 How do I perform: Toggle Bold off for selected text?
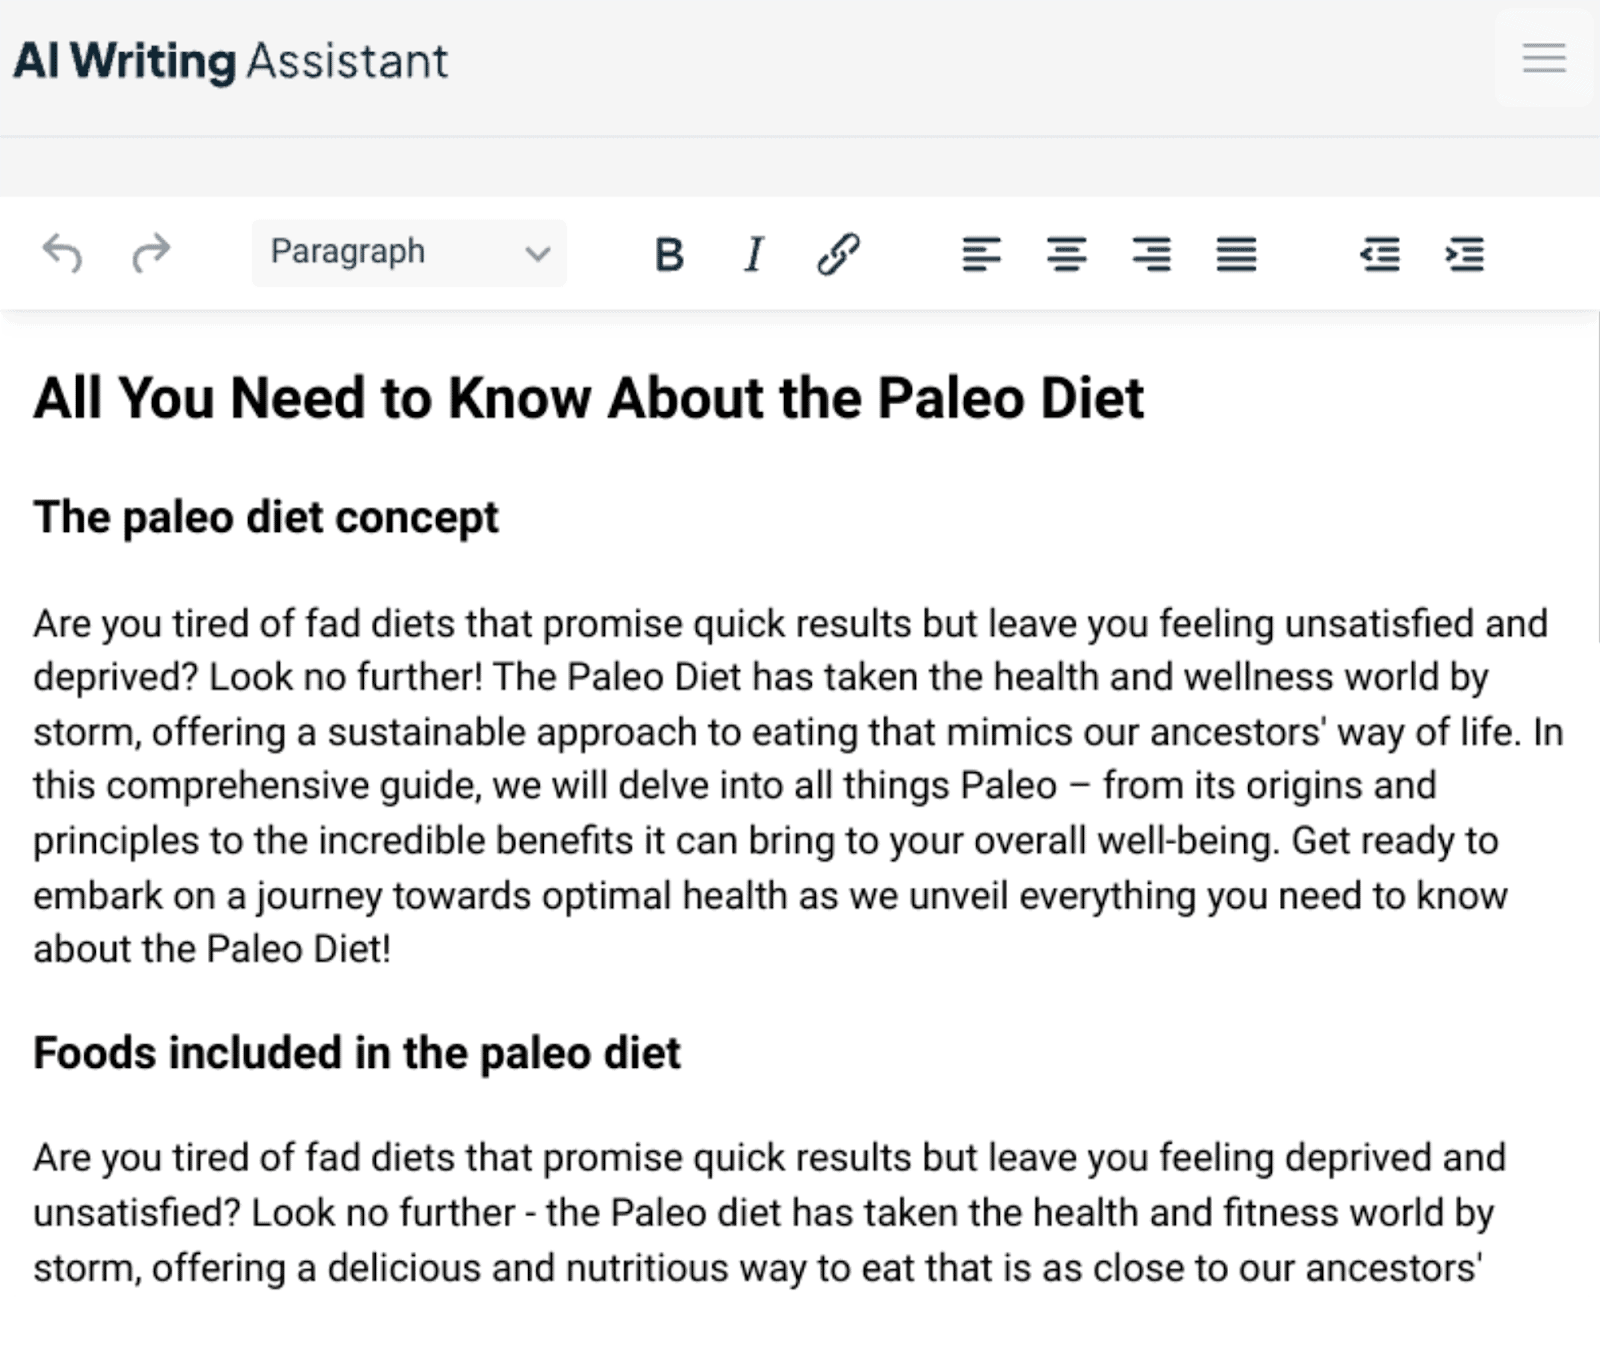(669, 253)
